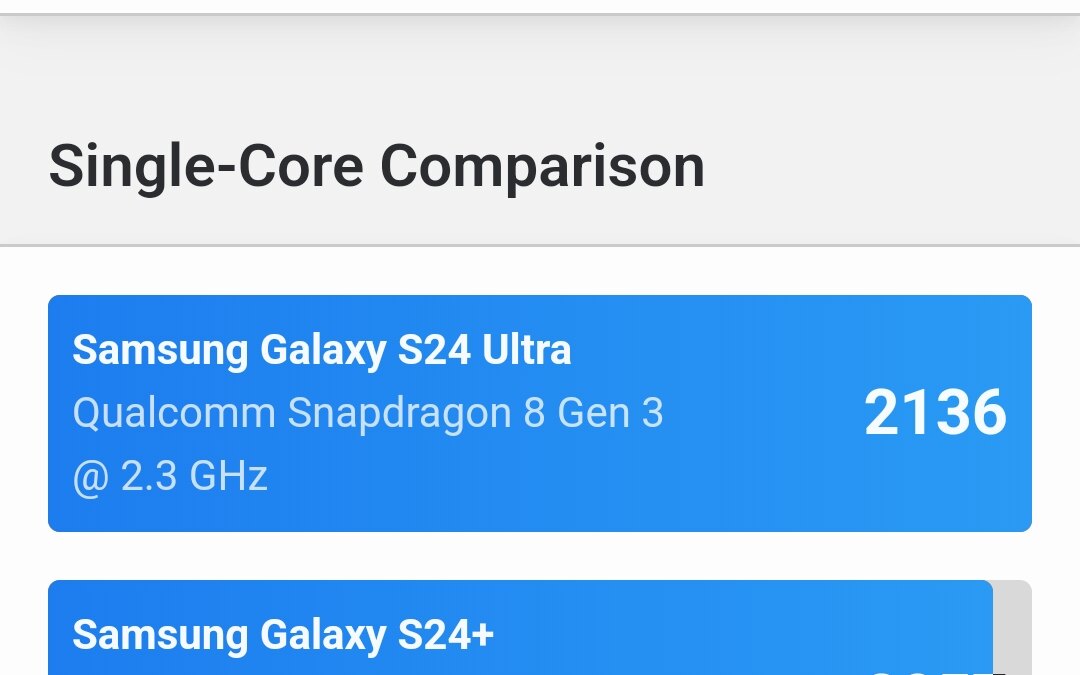Click the space between the two result bars

(540, 553)
